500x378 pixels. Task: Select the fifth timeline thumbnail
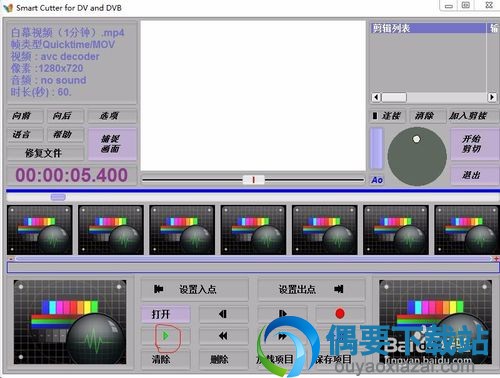point(325,230)
